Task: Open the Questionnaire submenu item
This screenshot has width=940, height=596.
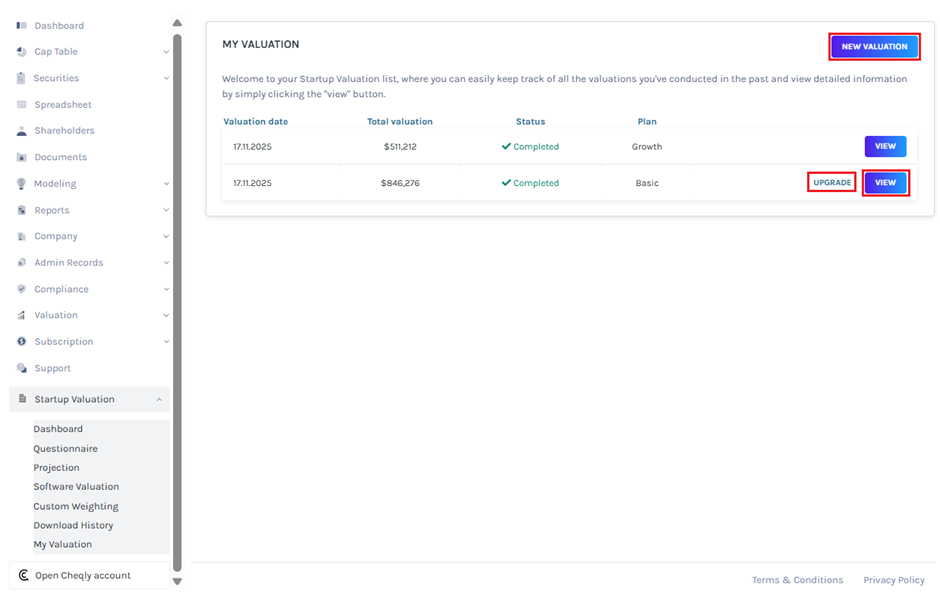Action: point(65,449)
